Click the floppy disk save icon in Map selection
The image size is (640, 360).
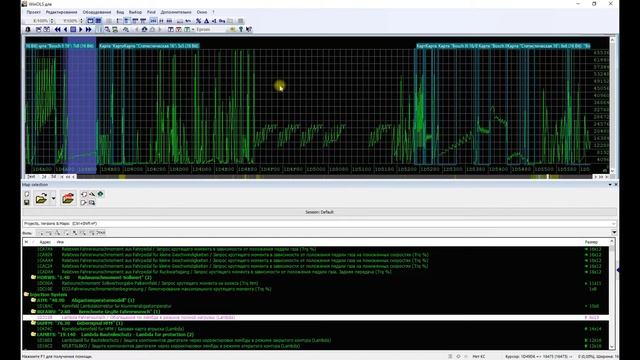click(27, 202)
